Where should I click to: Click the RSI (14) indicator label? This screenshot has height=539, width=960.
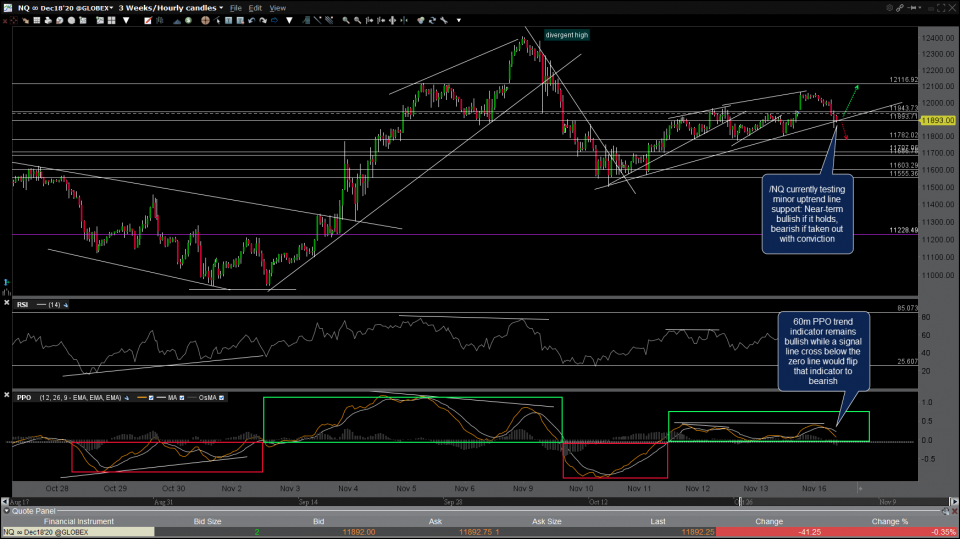click(x=38, y=304)
